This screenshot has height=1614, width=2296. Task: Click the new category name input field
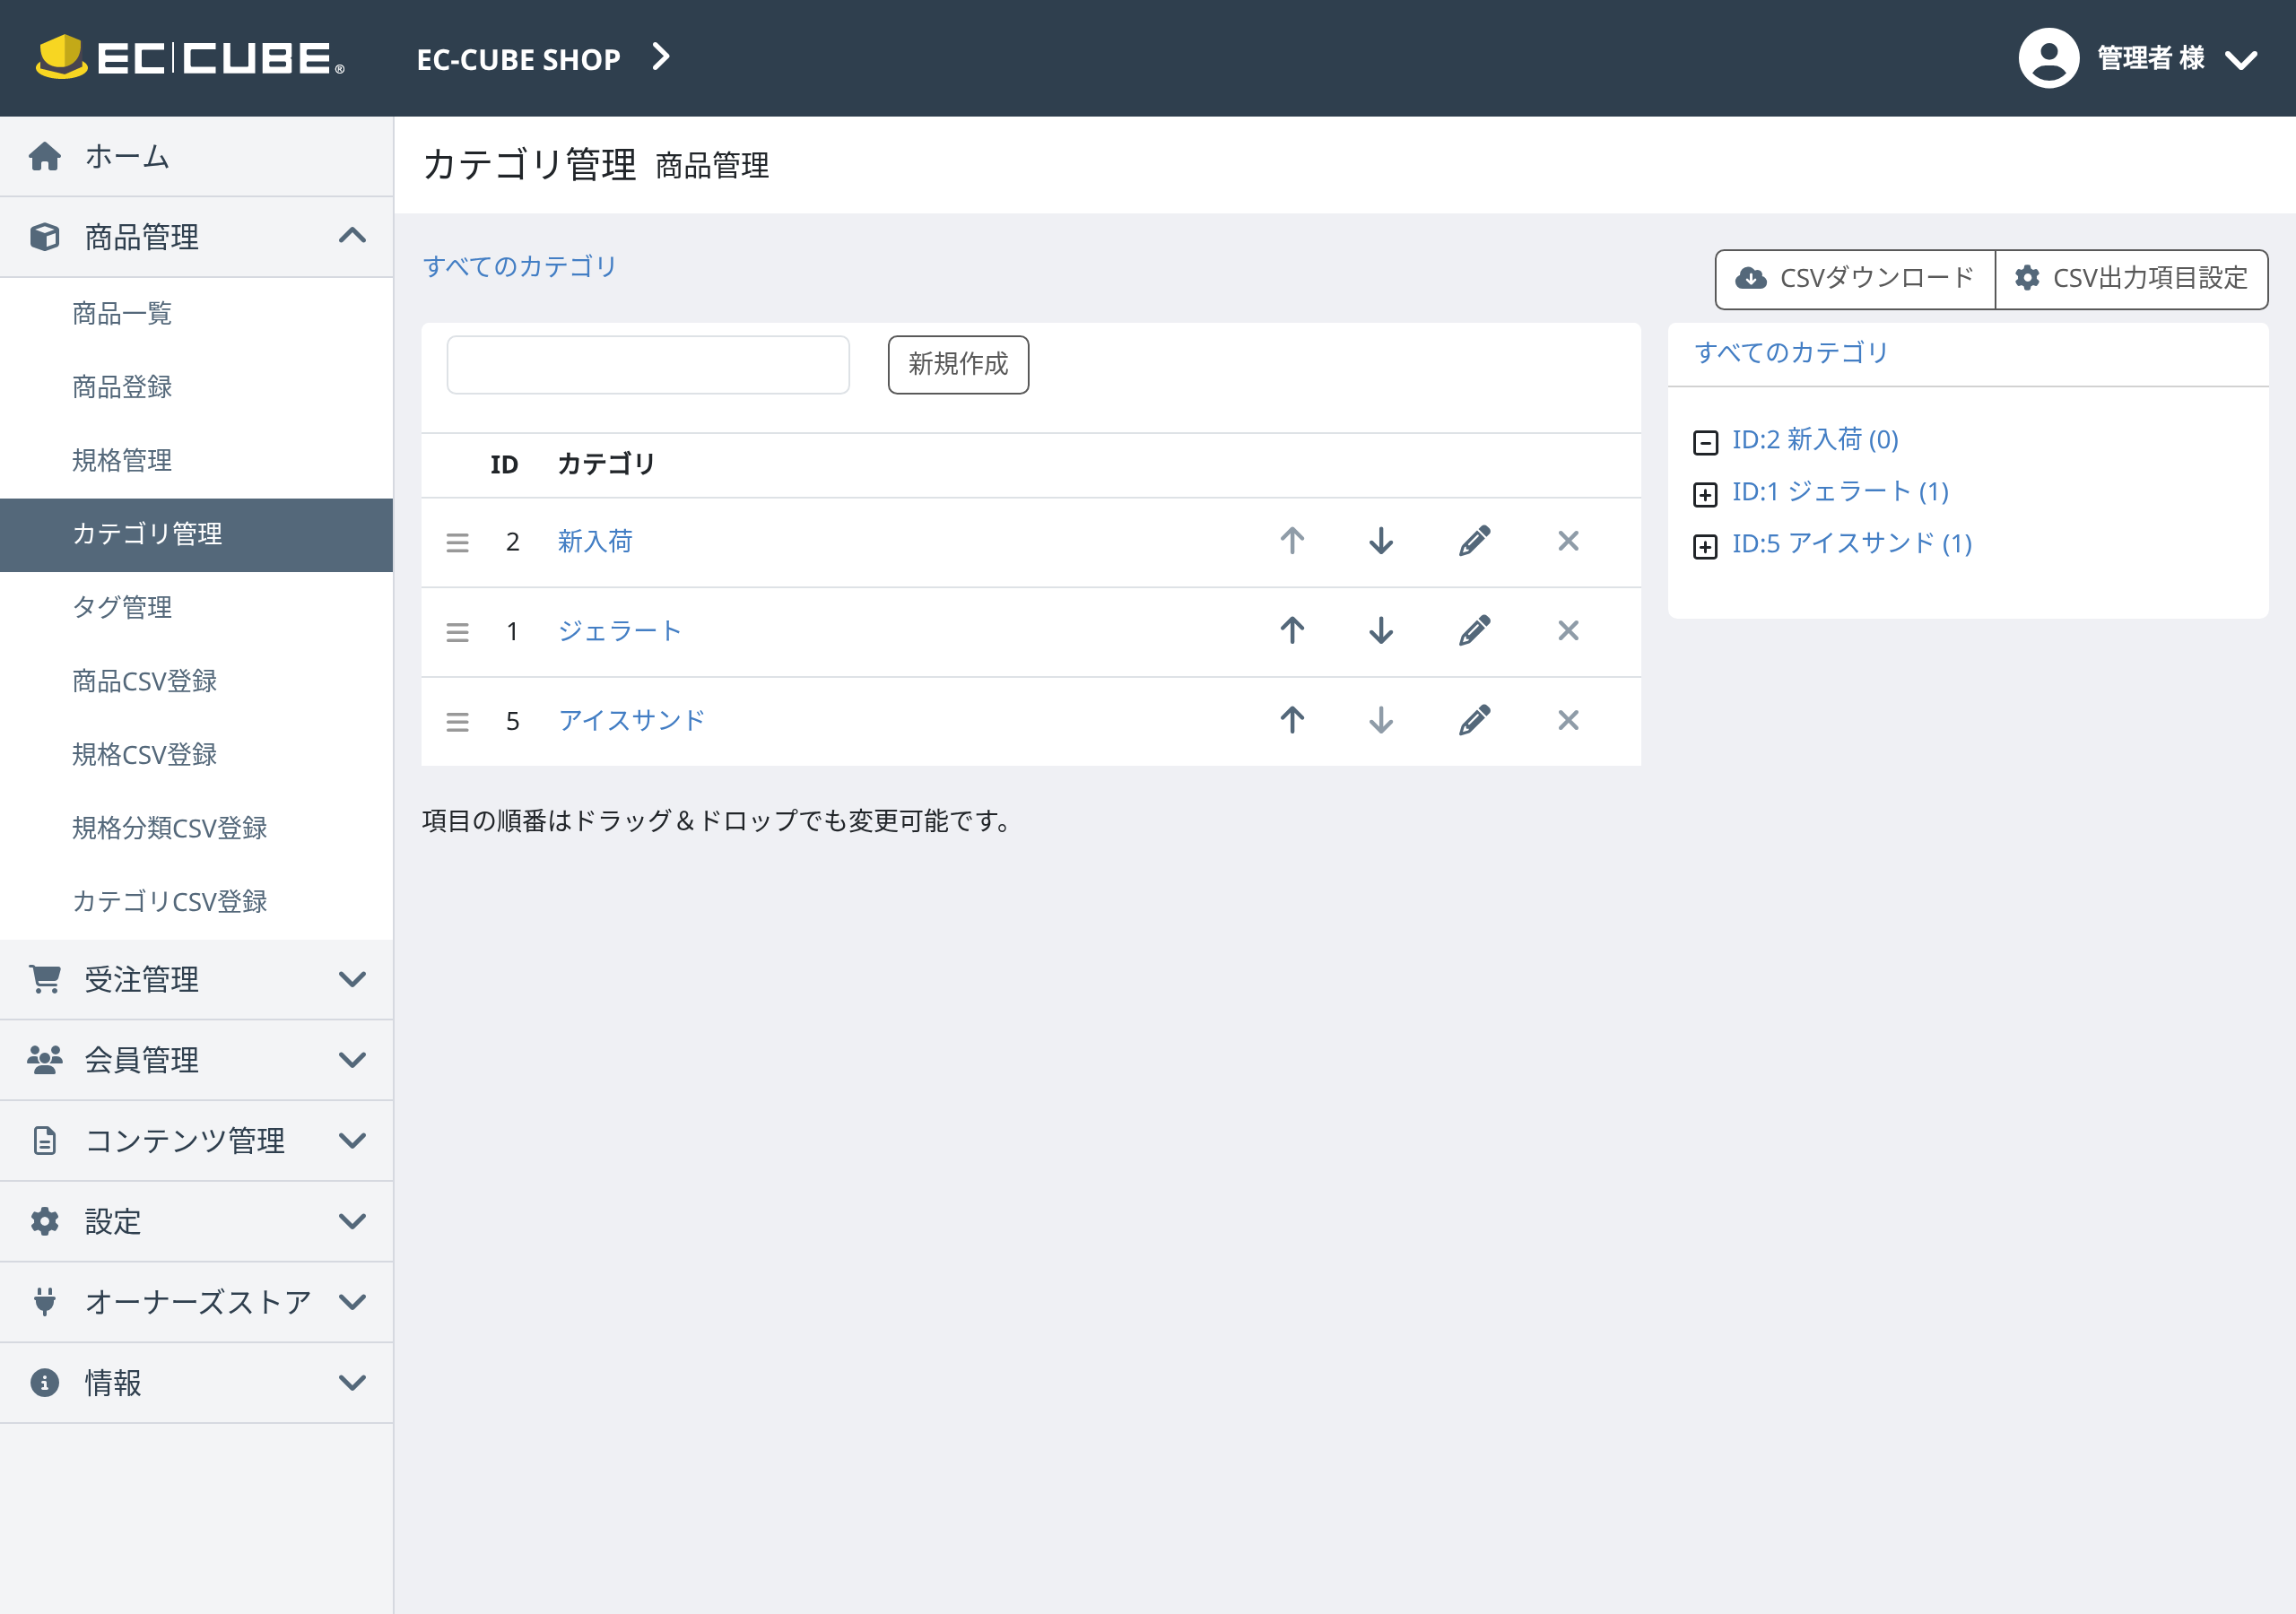[x=648, y=365]
